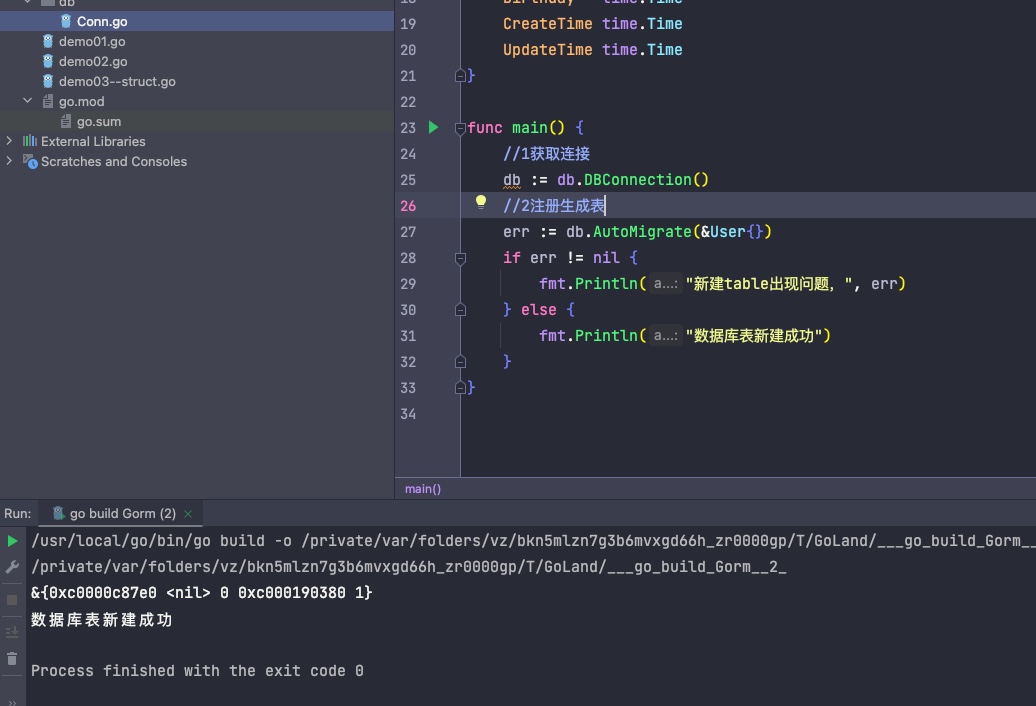Fold the main function at line 23
Viewport: 1036px width, 706px height.
(461, 128)
